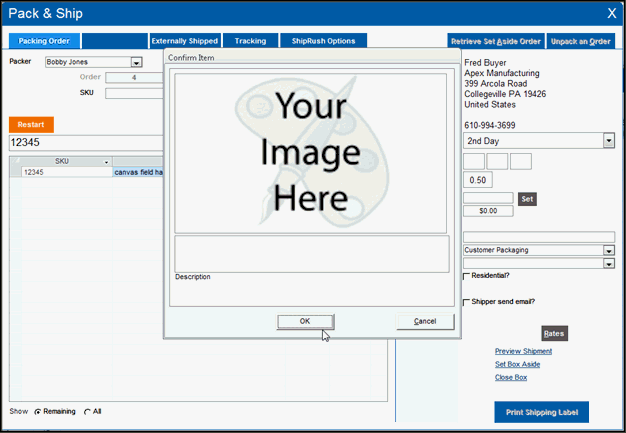Switch to the Packing Order tab
626x433 pixels.
click(x=44, y=41)
